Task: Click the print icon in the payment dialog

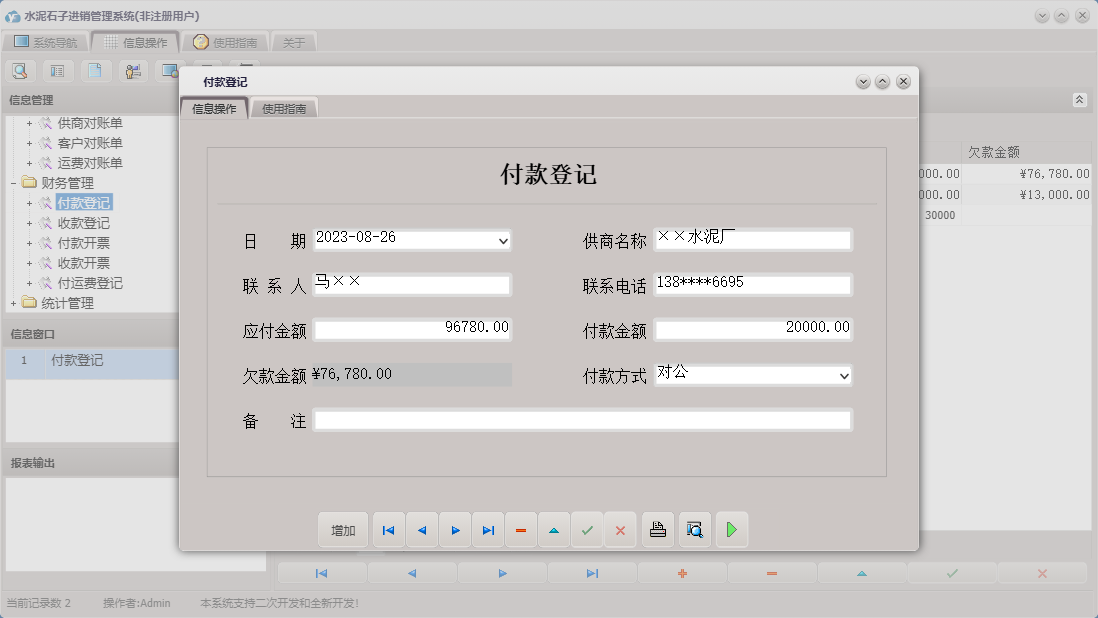Action: click(x=657, y=529)
